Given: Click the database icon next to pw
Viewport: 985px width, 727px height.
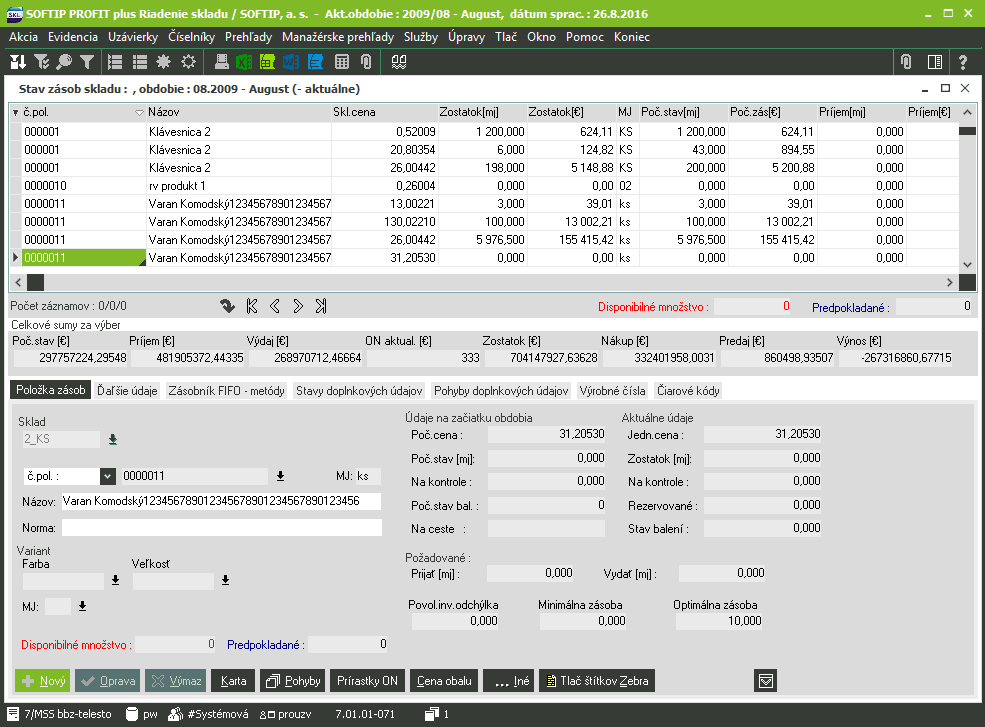Looking at the screenshot, I should 132,714.
